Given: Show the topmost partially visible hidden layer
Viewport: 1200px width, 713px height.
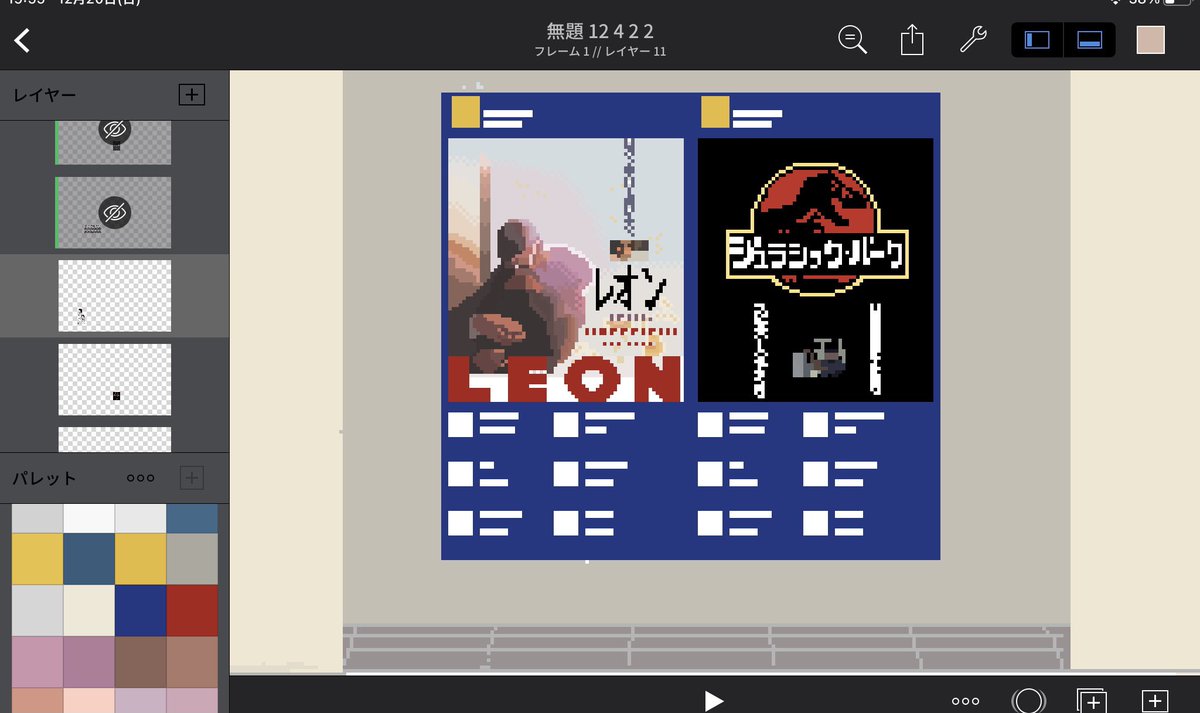Looking at the screenshot, I should point(114,132).
